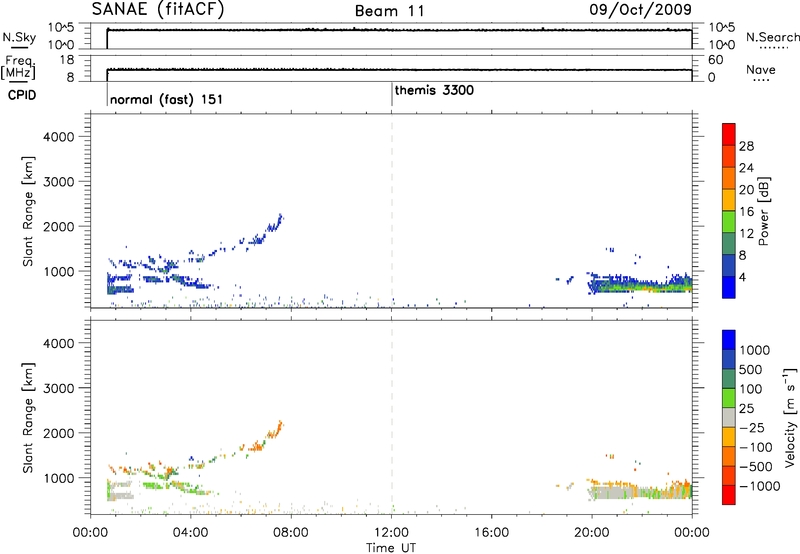
Task: Click the 'Beam 11' header label
Action: click(389, 11)
